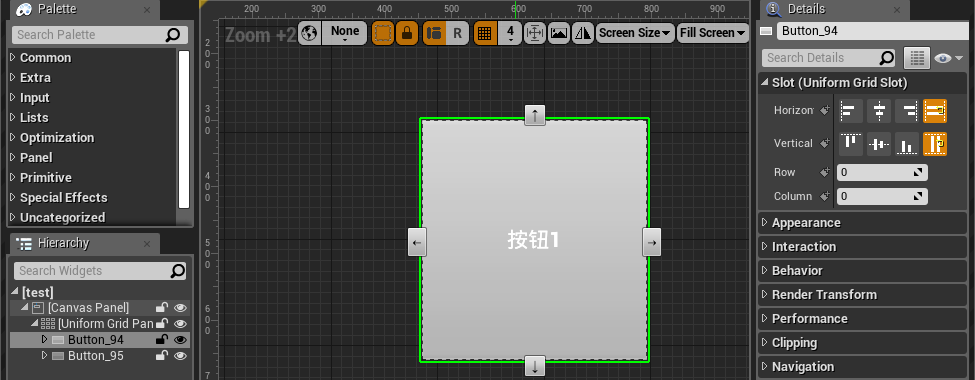Set horizontal alignment to left
975x380 pixels.
[851, 111]
